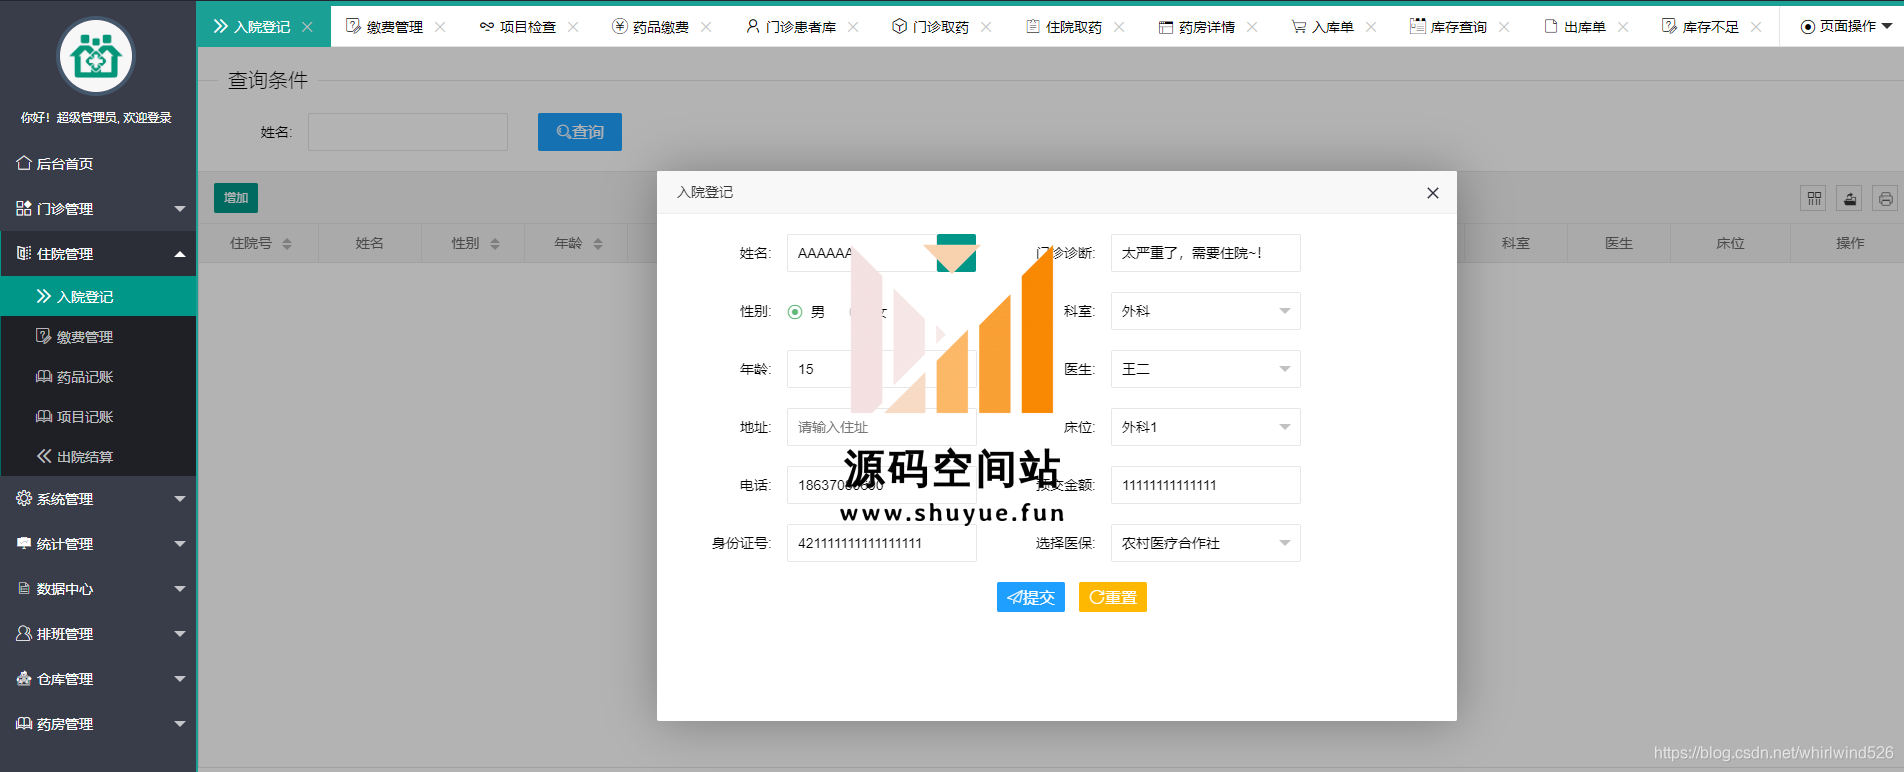The width and height of the screenshot is (1904, 772).
Task: Close the 缴费管理 tab
Action: click(440, 27)
